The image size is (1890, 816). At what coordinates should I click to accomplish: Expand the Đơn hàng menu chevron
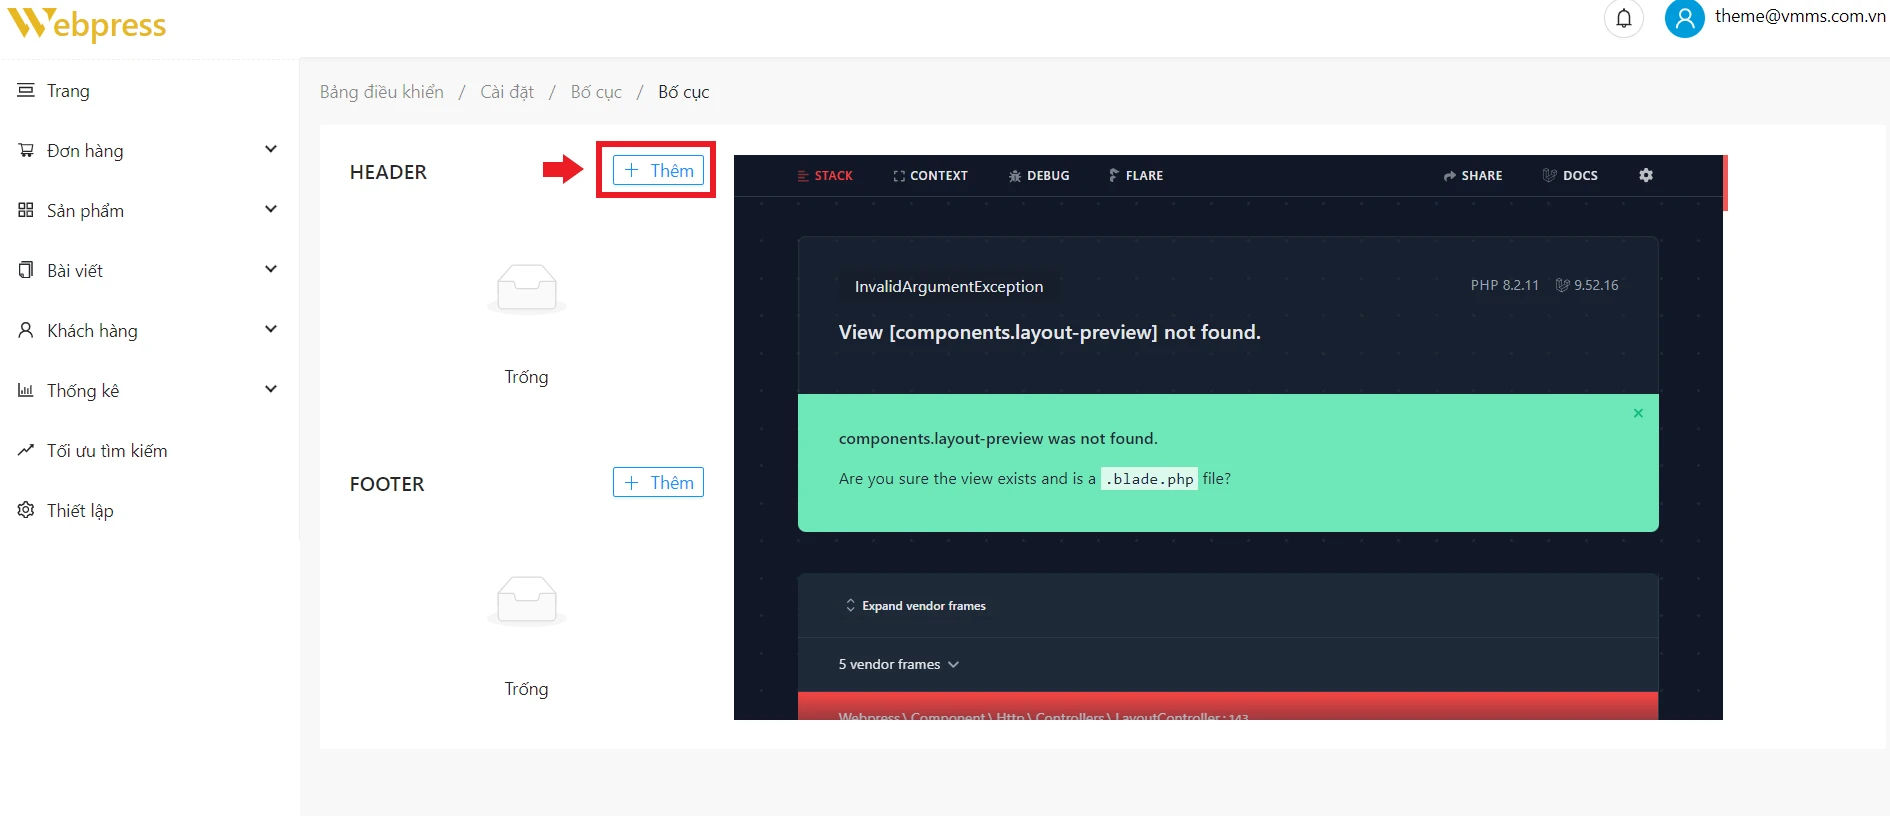(x=270, y=149)
